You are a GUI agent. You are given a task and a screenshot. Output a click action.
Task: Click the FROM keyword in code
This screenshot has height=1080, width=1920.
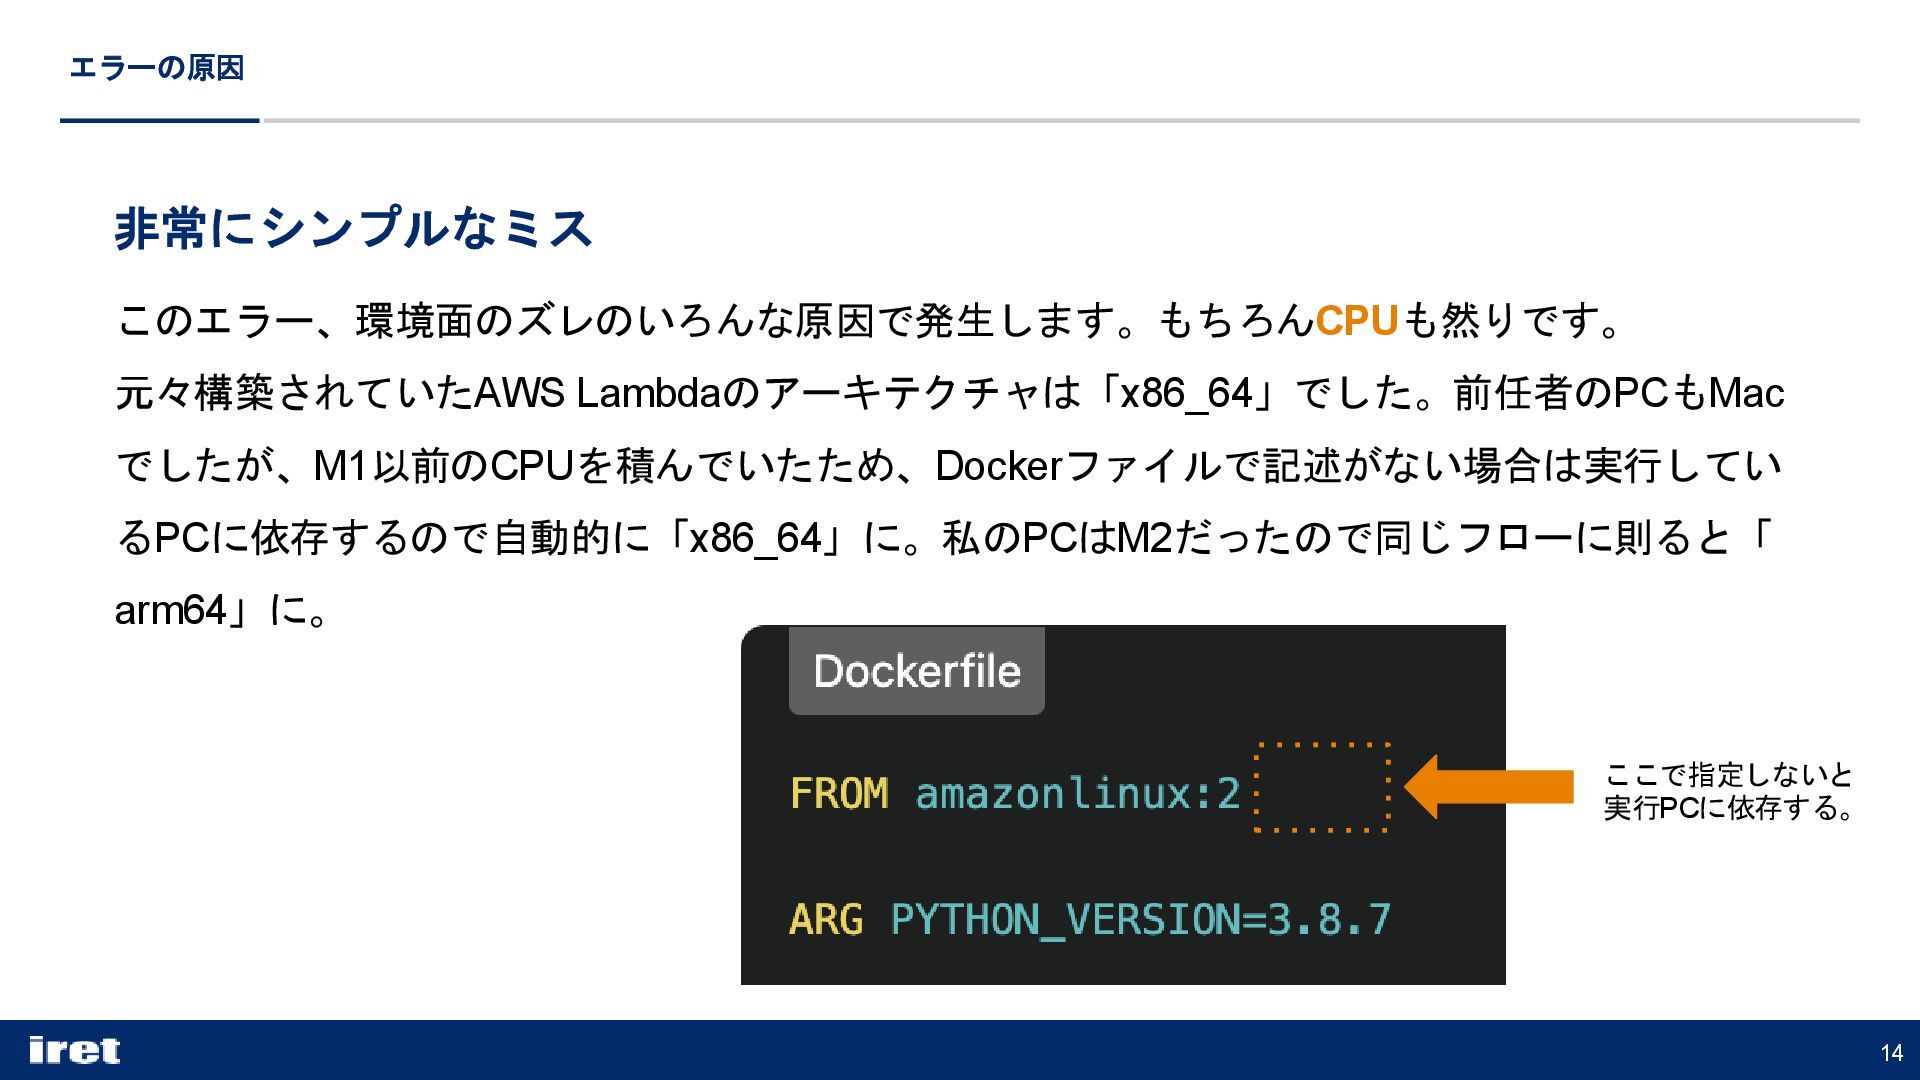[839, 794]
